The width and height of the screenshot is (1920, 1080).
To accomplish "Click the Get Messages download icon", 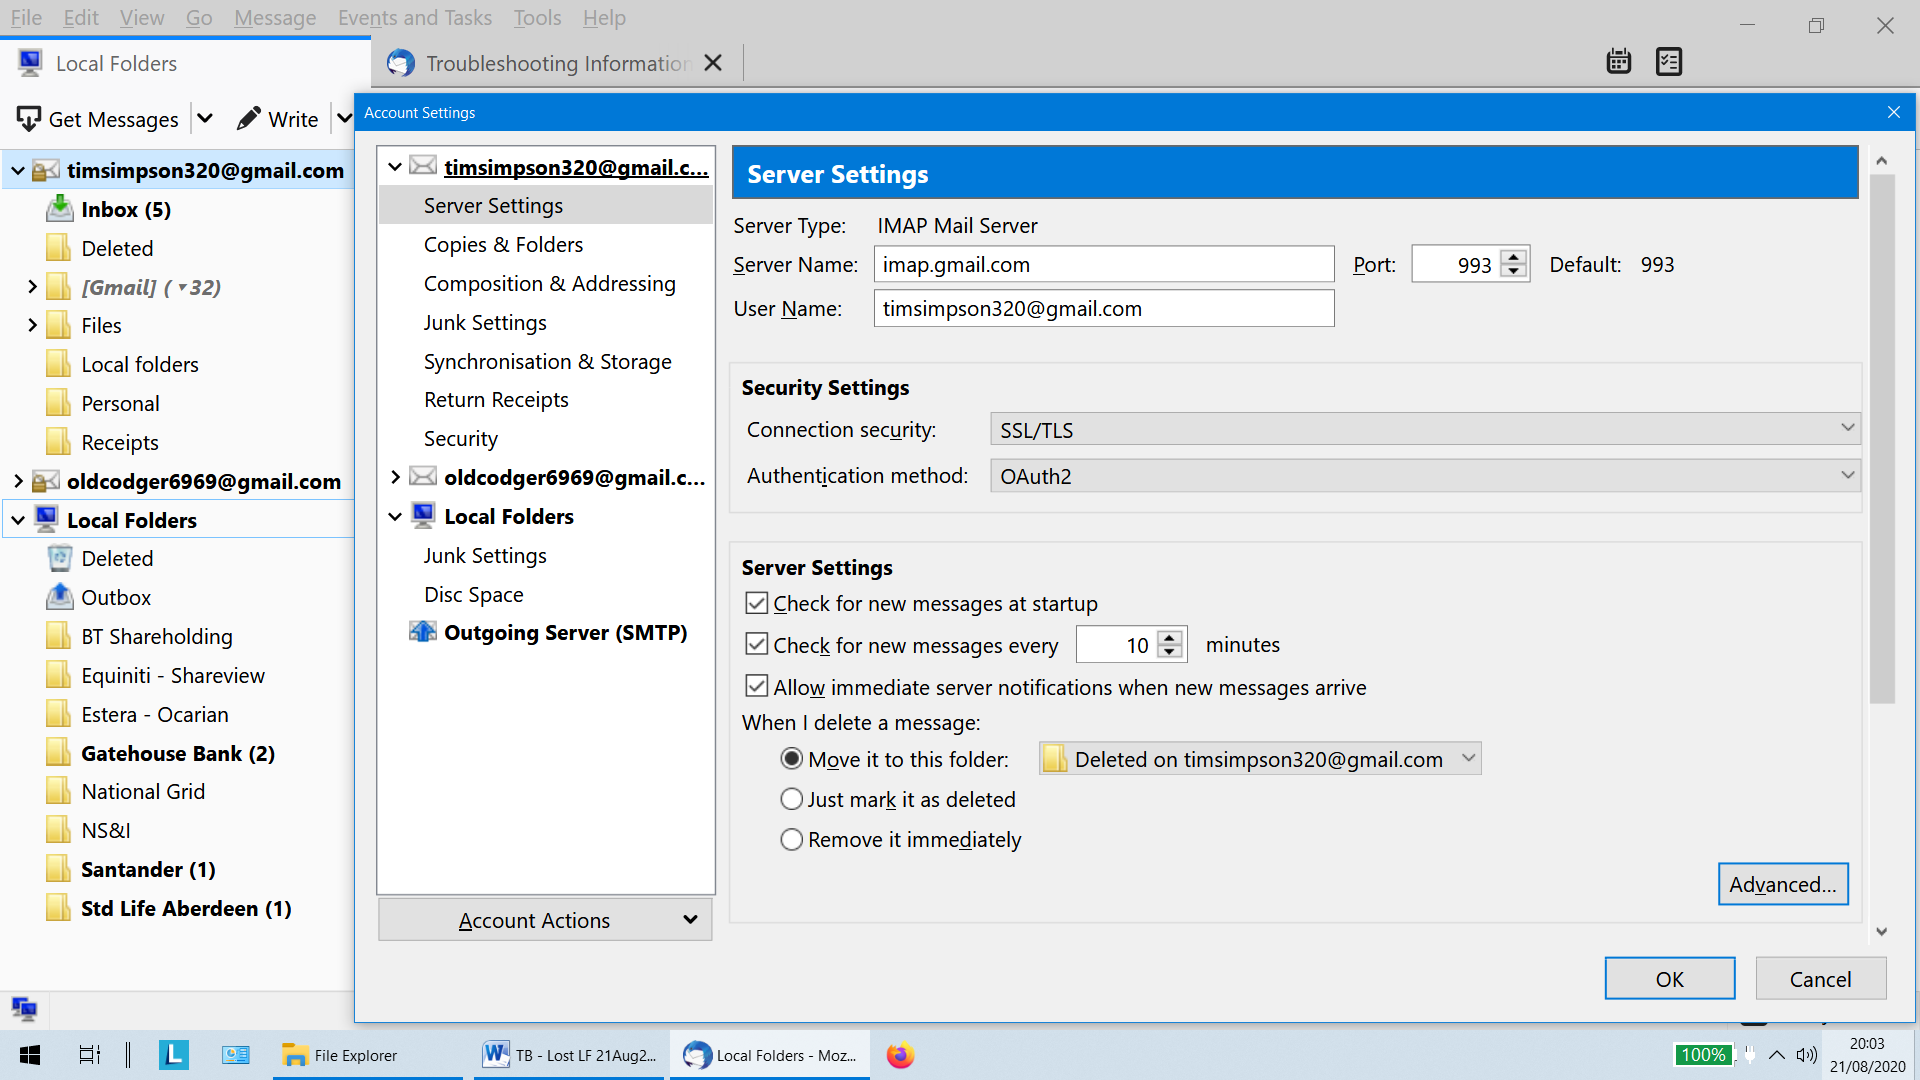I will click(x=29, y=119).
